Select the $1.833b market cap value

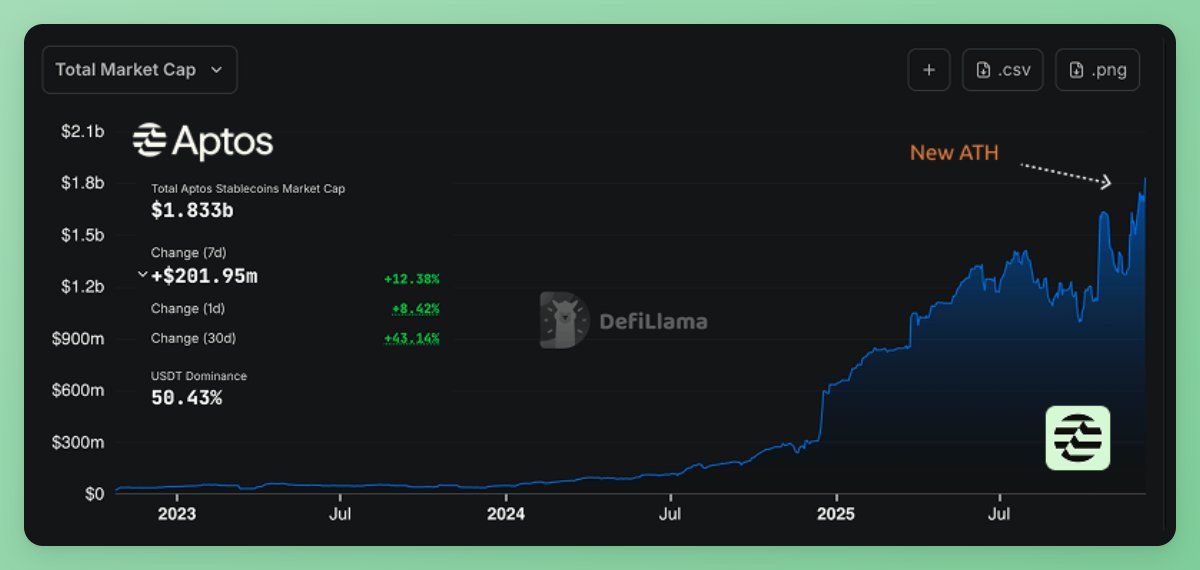(x=192, y=210)
